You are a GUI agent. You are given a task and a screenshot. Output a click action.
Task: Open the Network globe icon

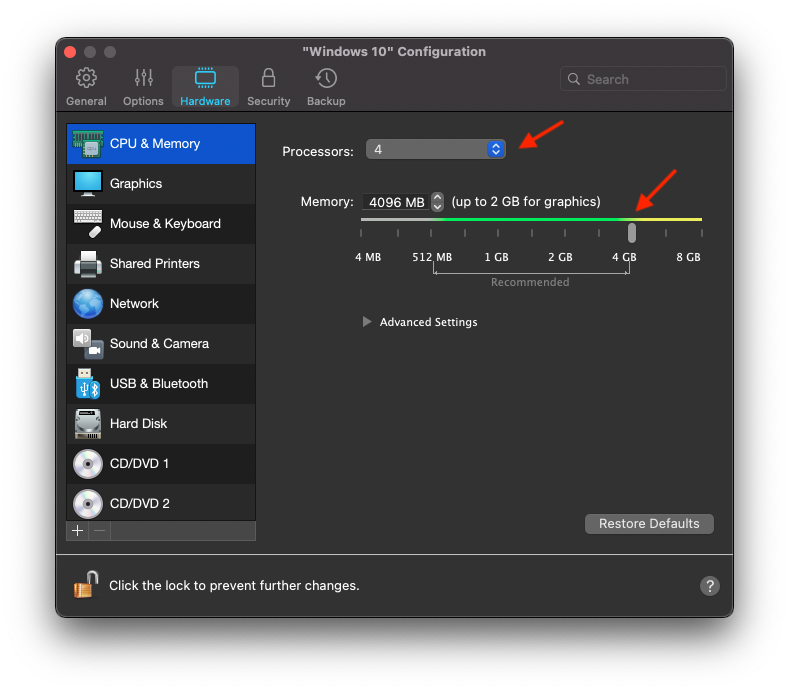88,304
